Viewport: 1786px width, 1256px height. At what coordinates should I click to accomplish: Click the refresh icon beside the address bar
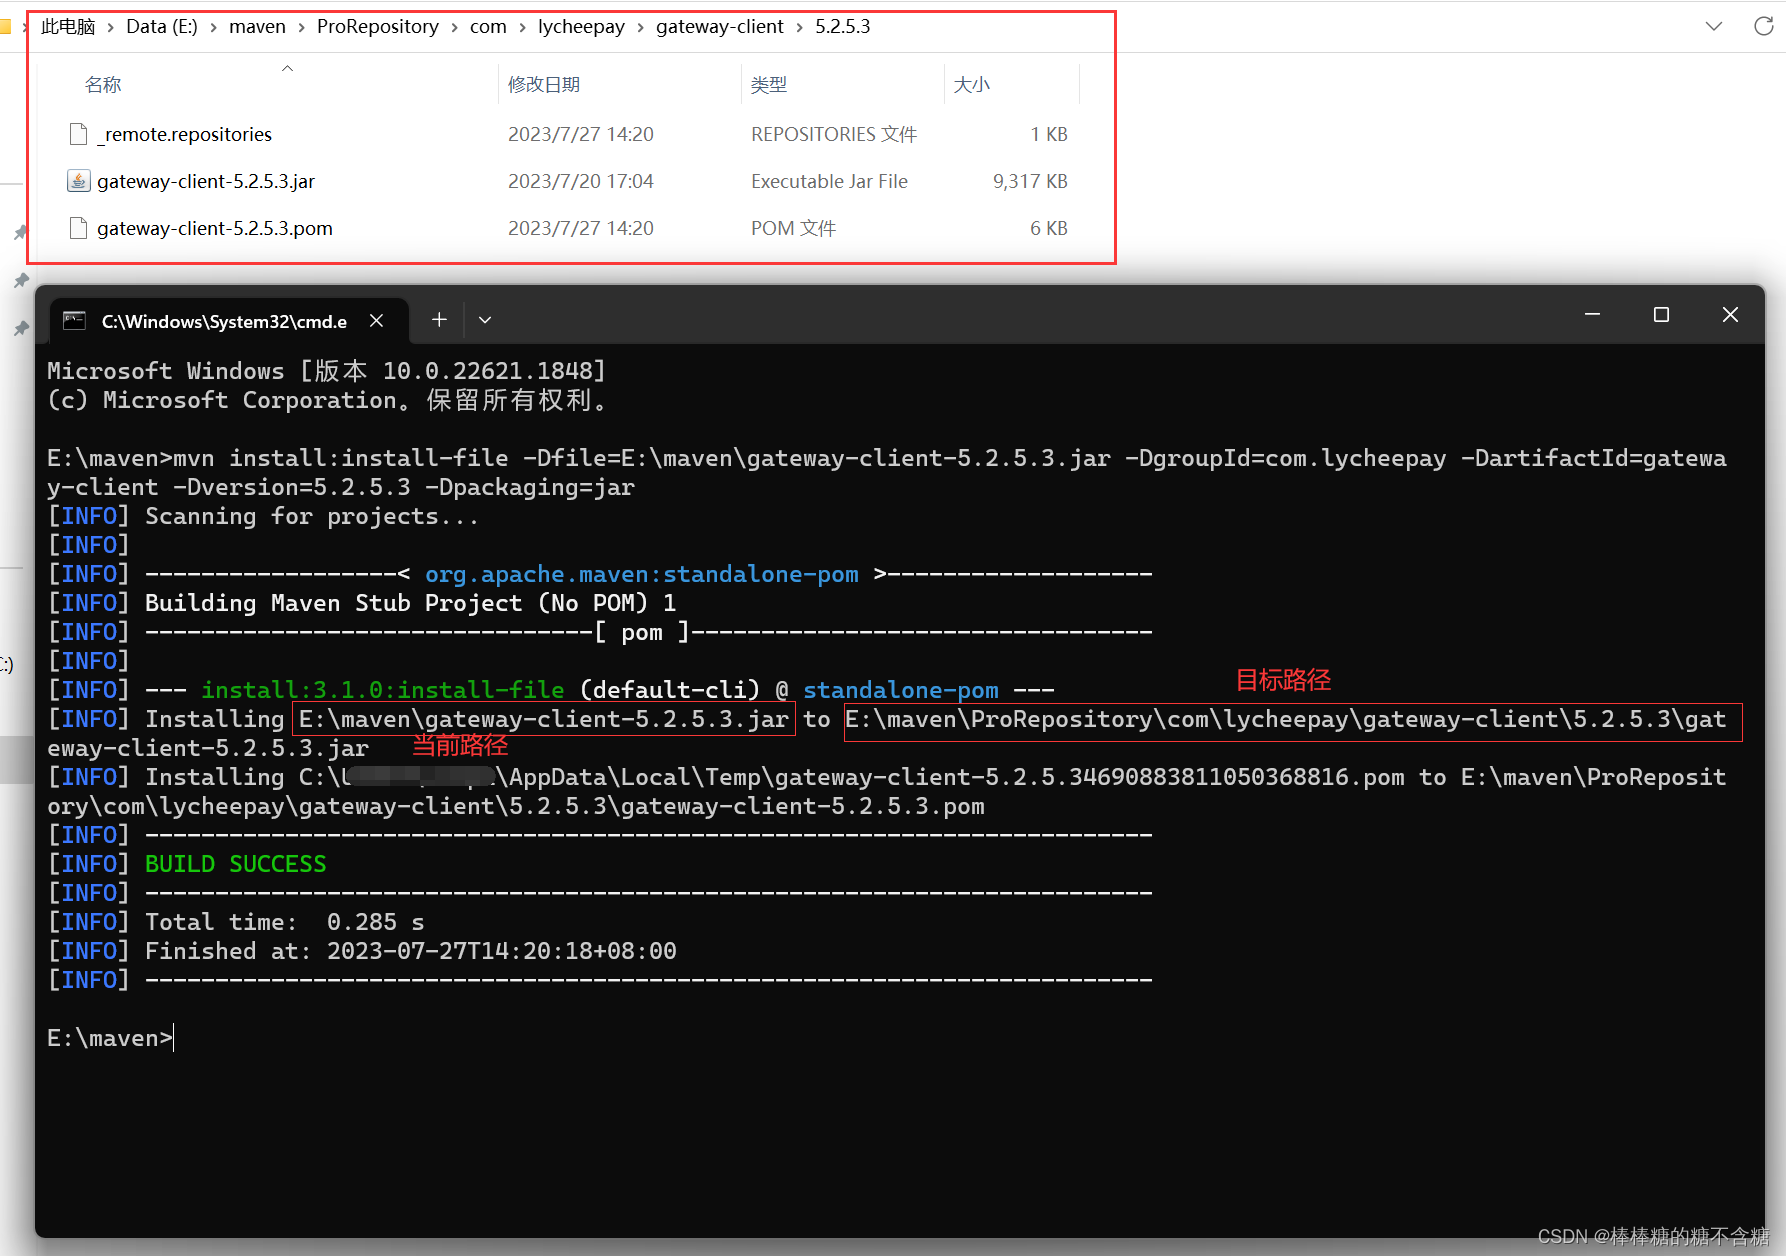pos(1762,26)
